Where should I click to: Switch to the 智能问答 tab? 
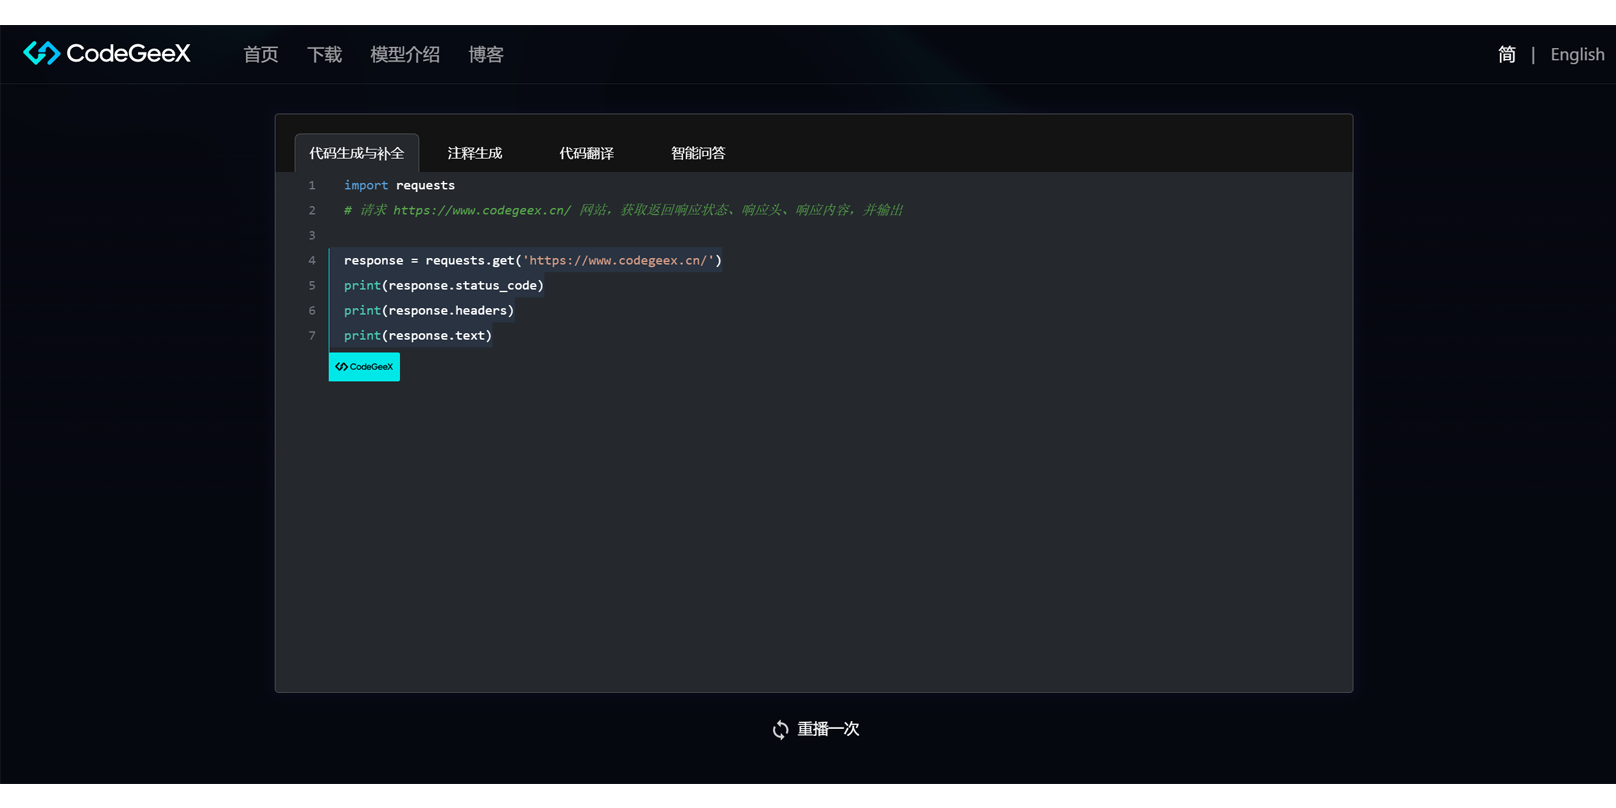[x=698, y=153]
